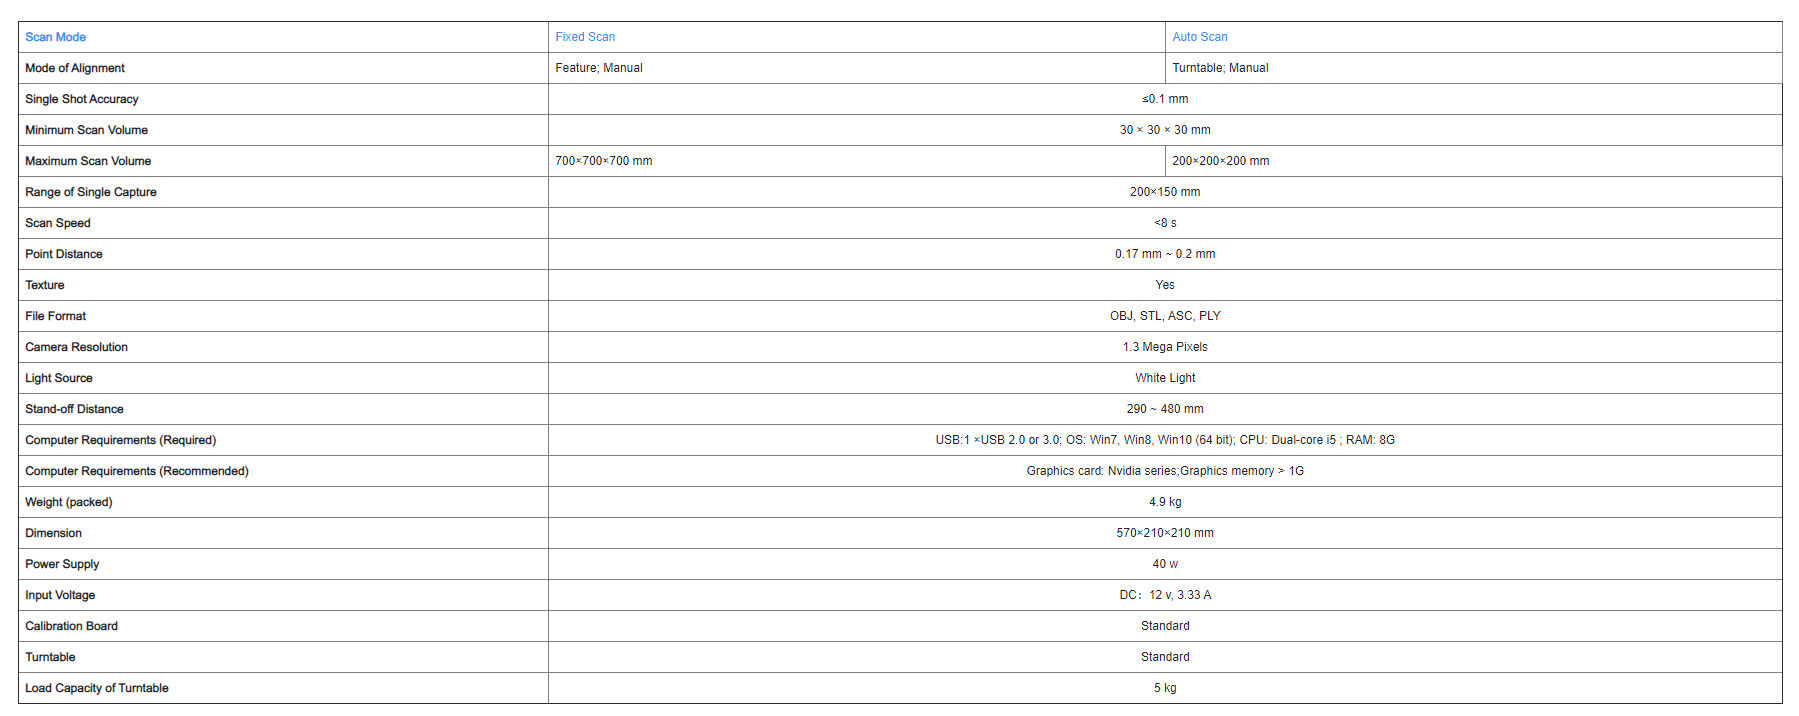The height and width of the screenshot is (716, 1799).
Task: Click the '200×150 mm' value
Action: tap(1165, 192)
